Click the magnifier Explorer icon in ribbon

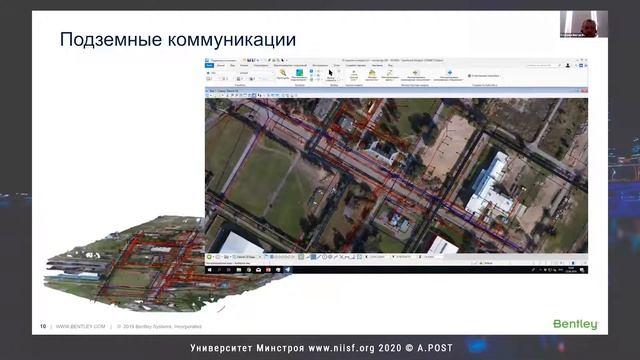[x=282, y=73]
